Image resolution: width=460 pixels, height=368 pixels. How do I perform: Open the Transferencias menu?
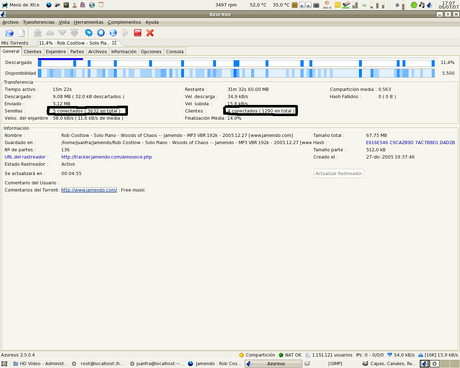pos(39,22)
